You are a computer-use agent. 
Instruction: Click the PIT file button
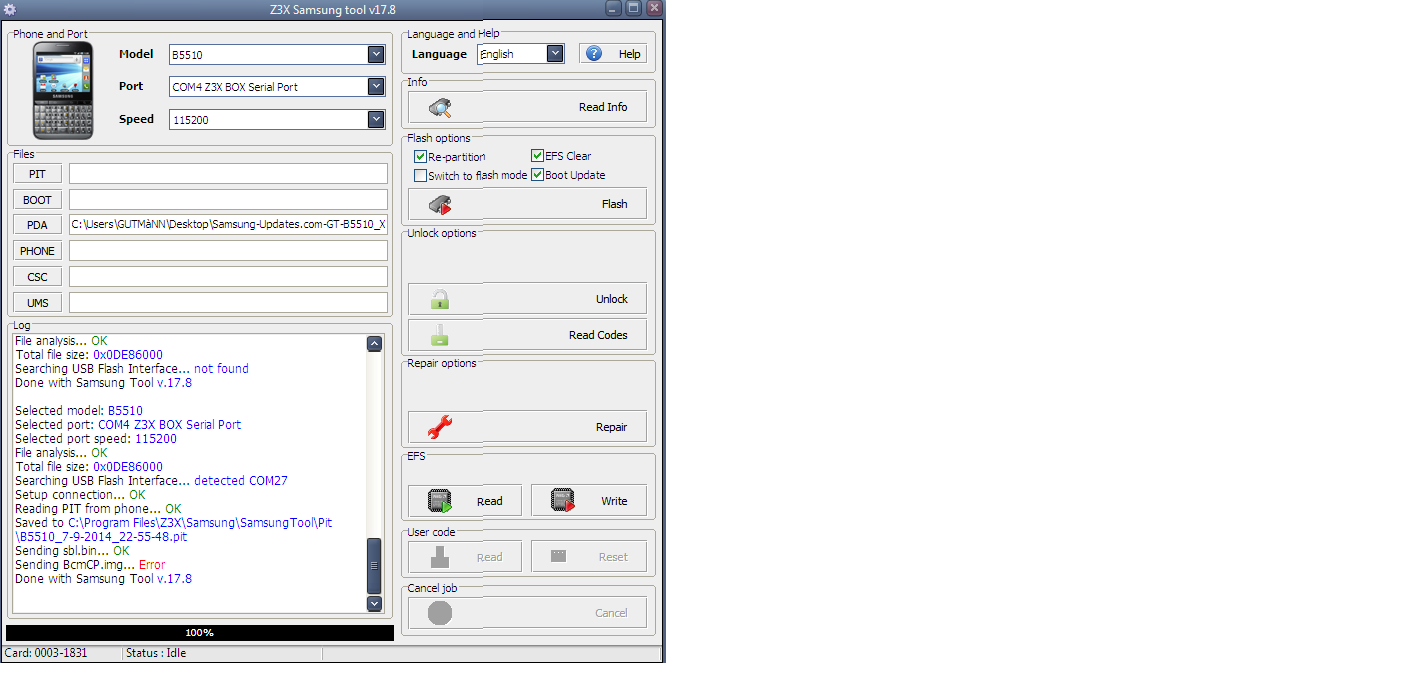37,174
